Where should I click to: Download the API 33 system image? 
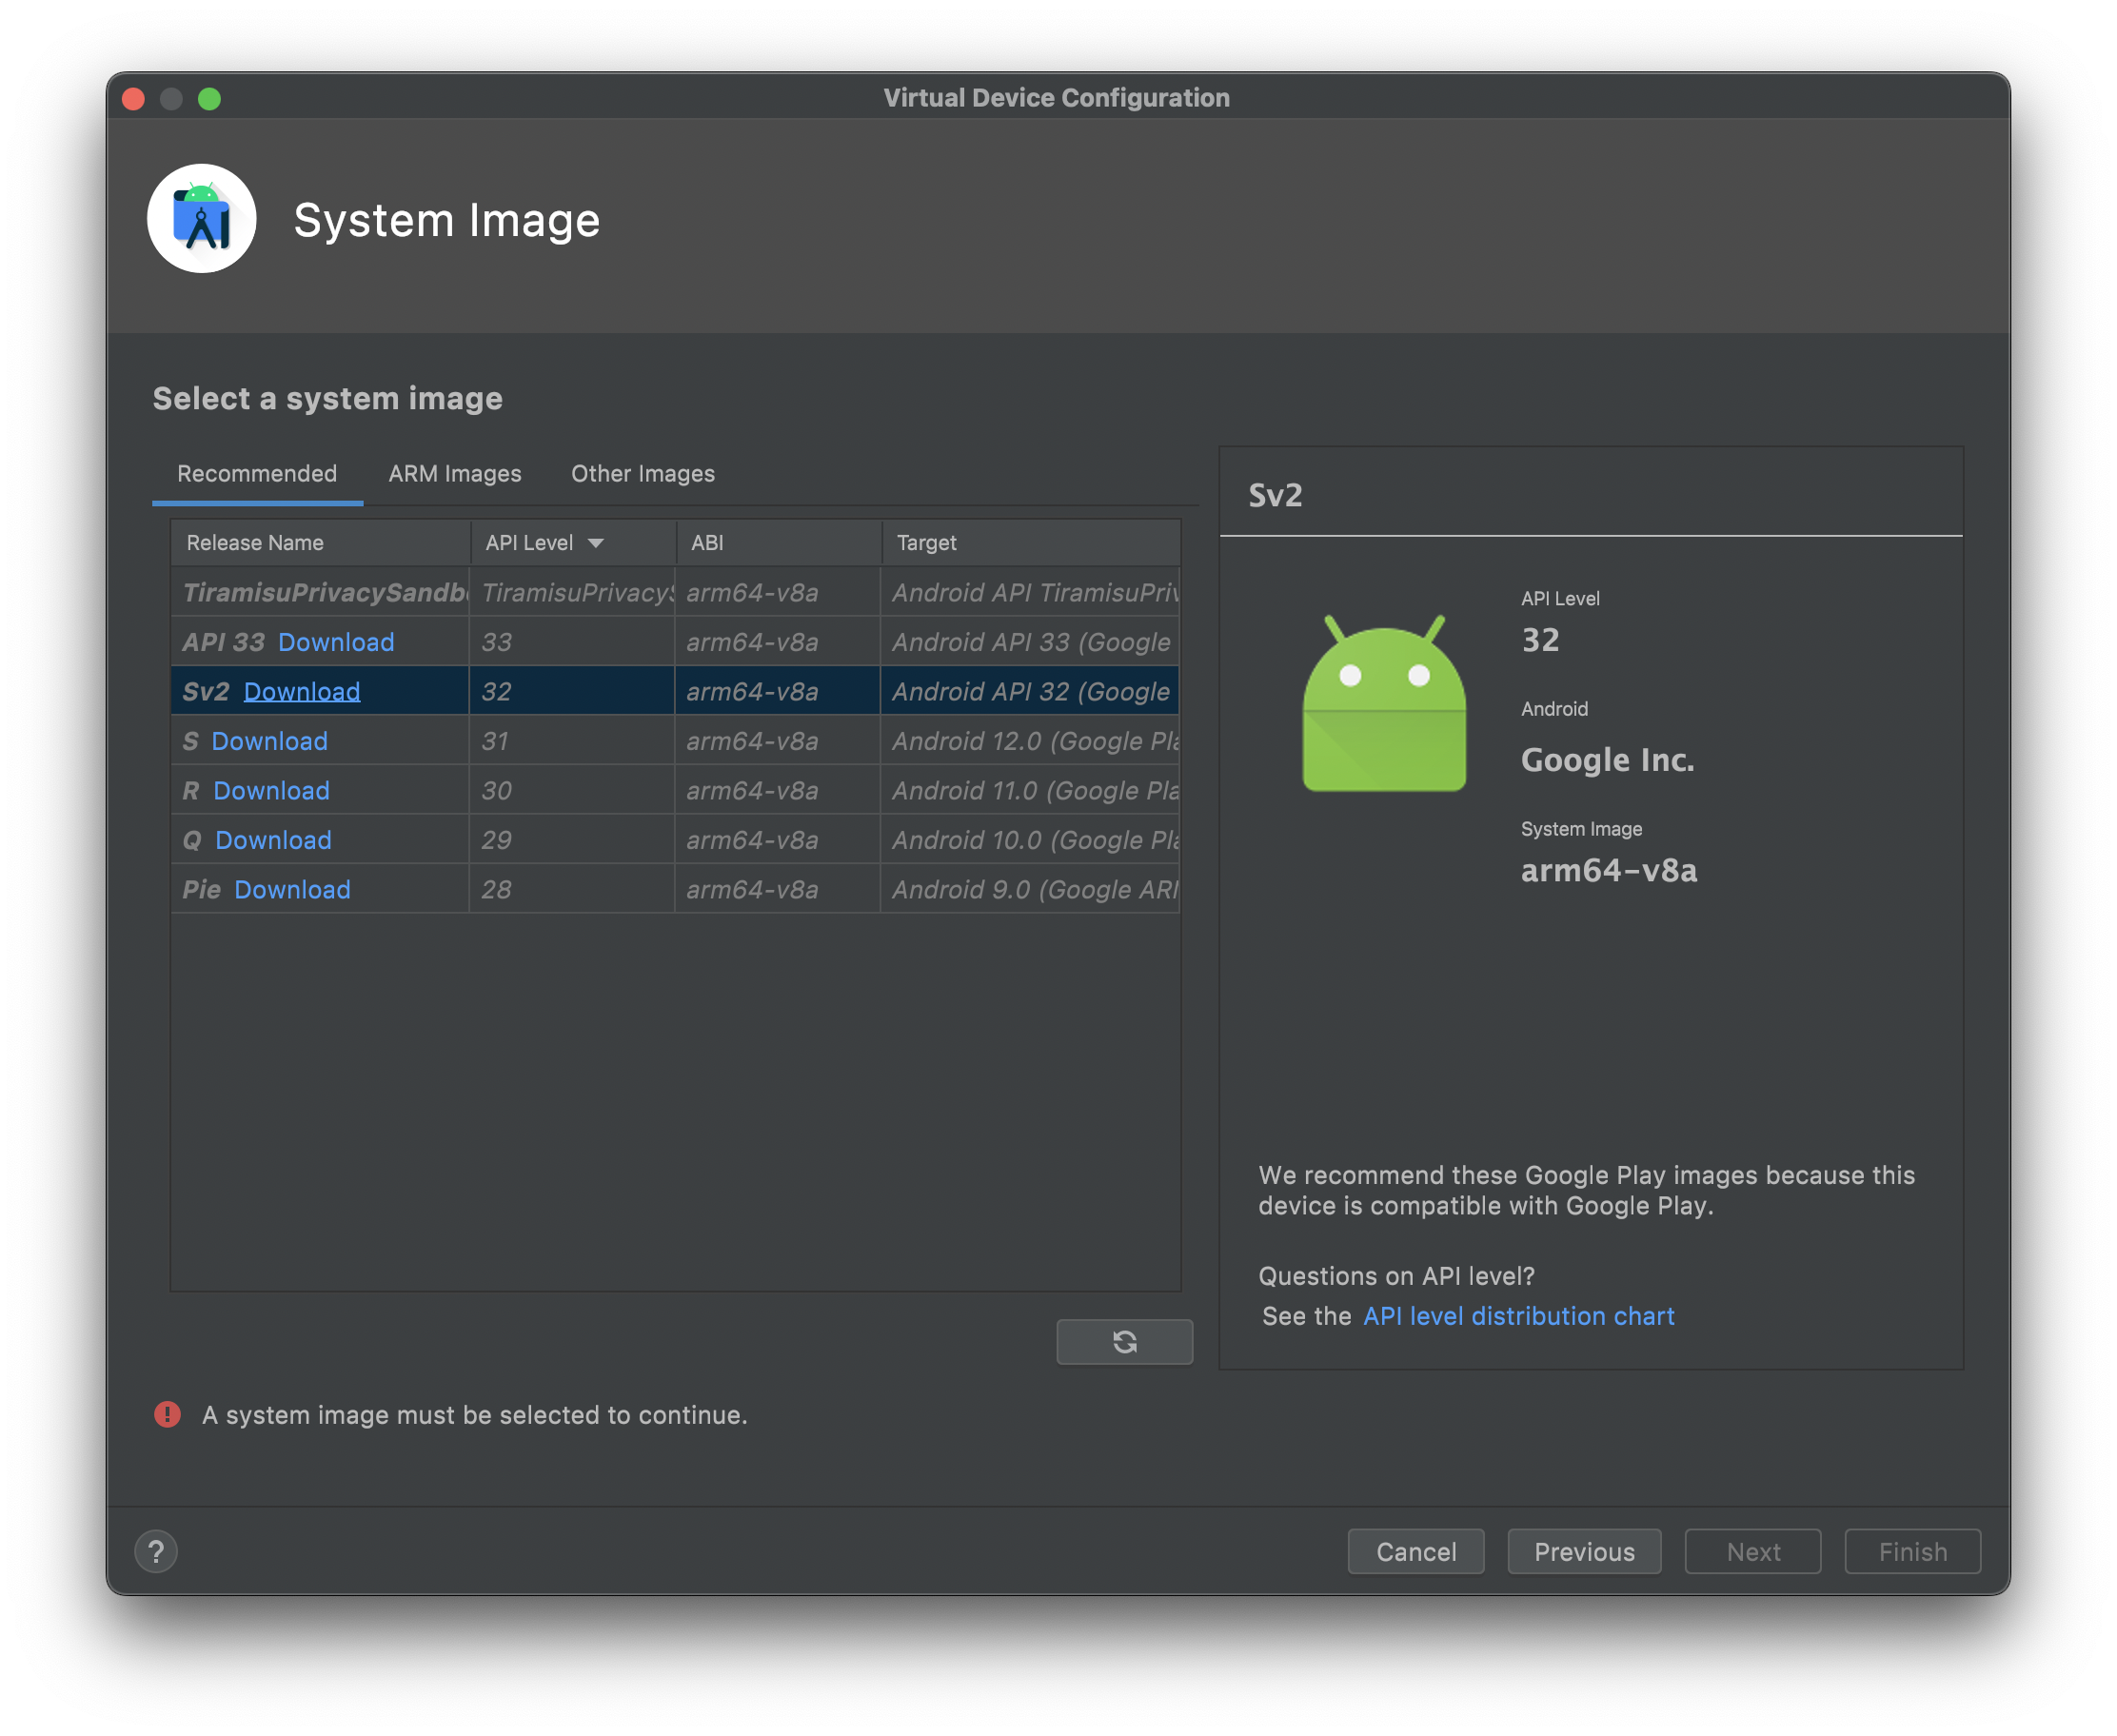tap(336, 642)
